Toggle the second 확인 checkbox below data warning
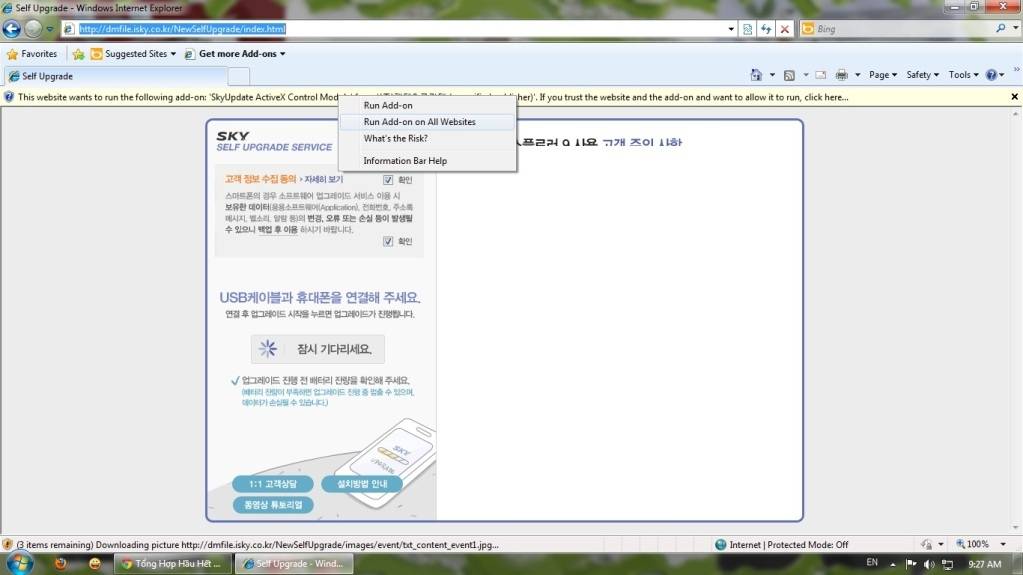 click(388, 241)
